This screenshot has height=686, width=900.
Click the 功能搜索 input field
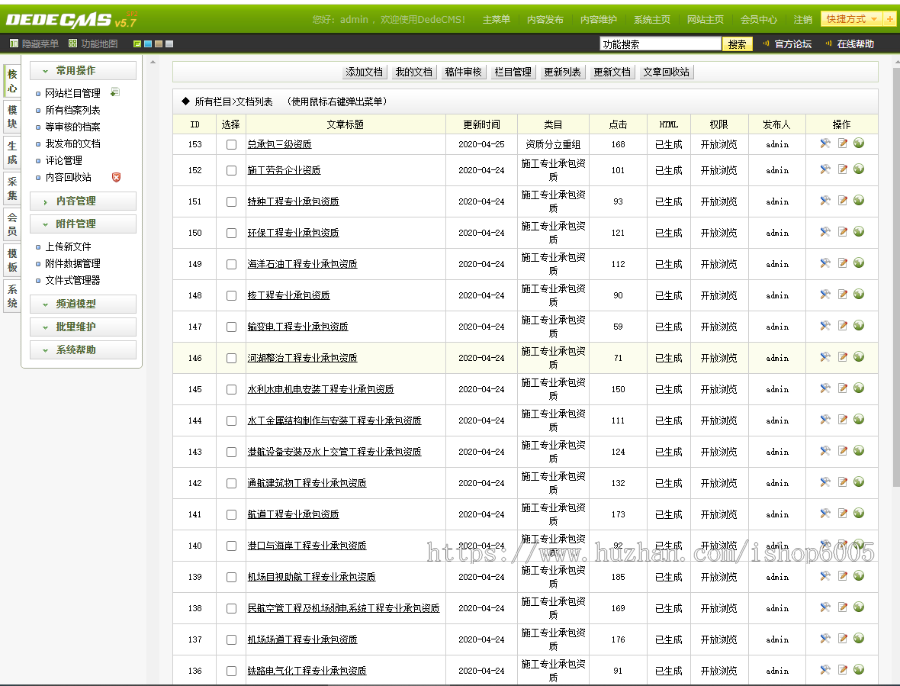point(660,44)
